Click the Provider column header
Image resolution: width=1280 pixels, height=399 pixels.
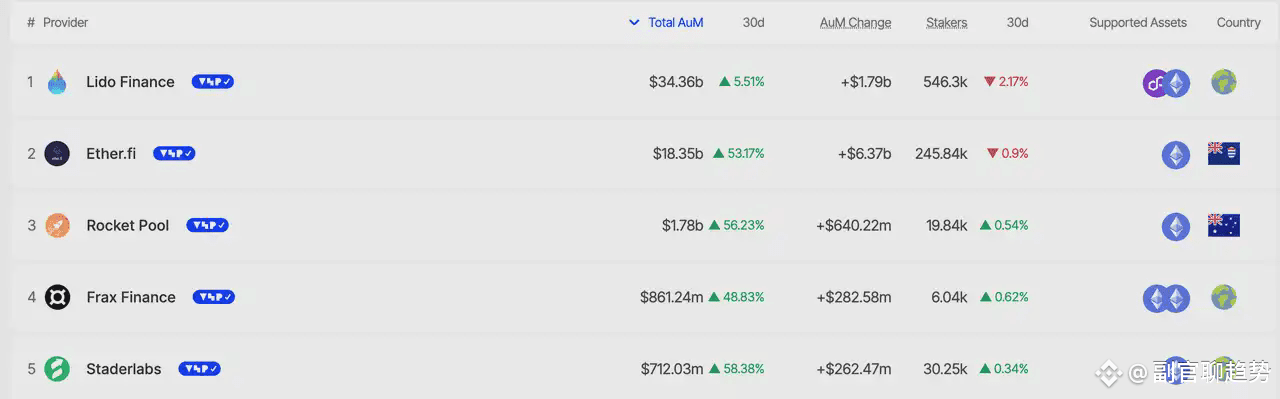pos(66,22)
